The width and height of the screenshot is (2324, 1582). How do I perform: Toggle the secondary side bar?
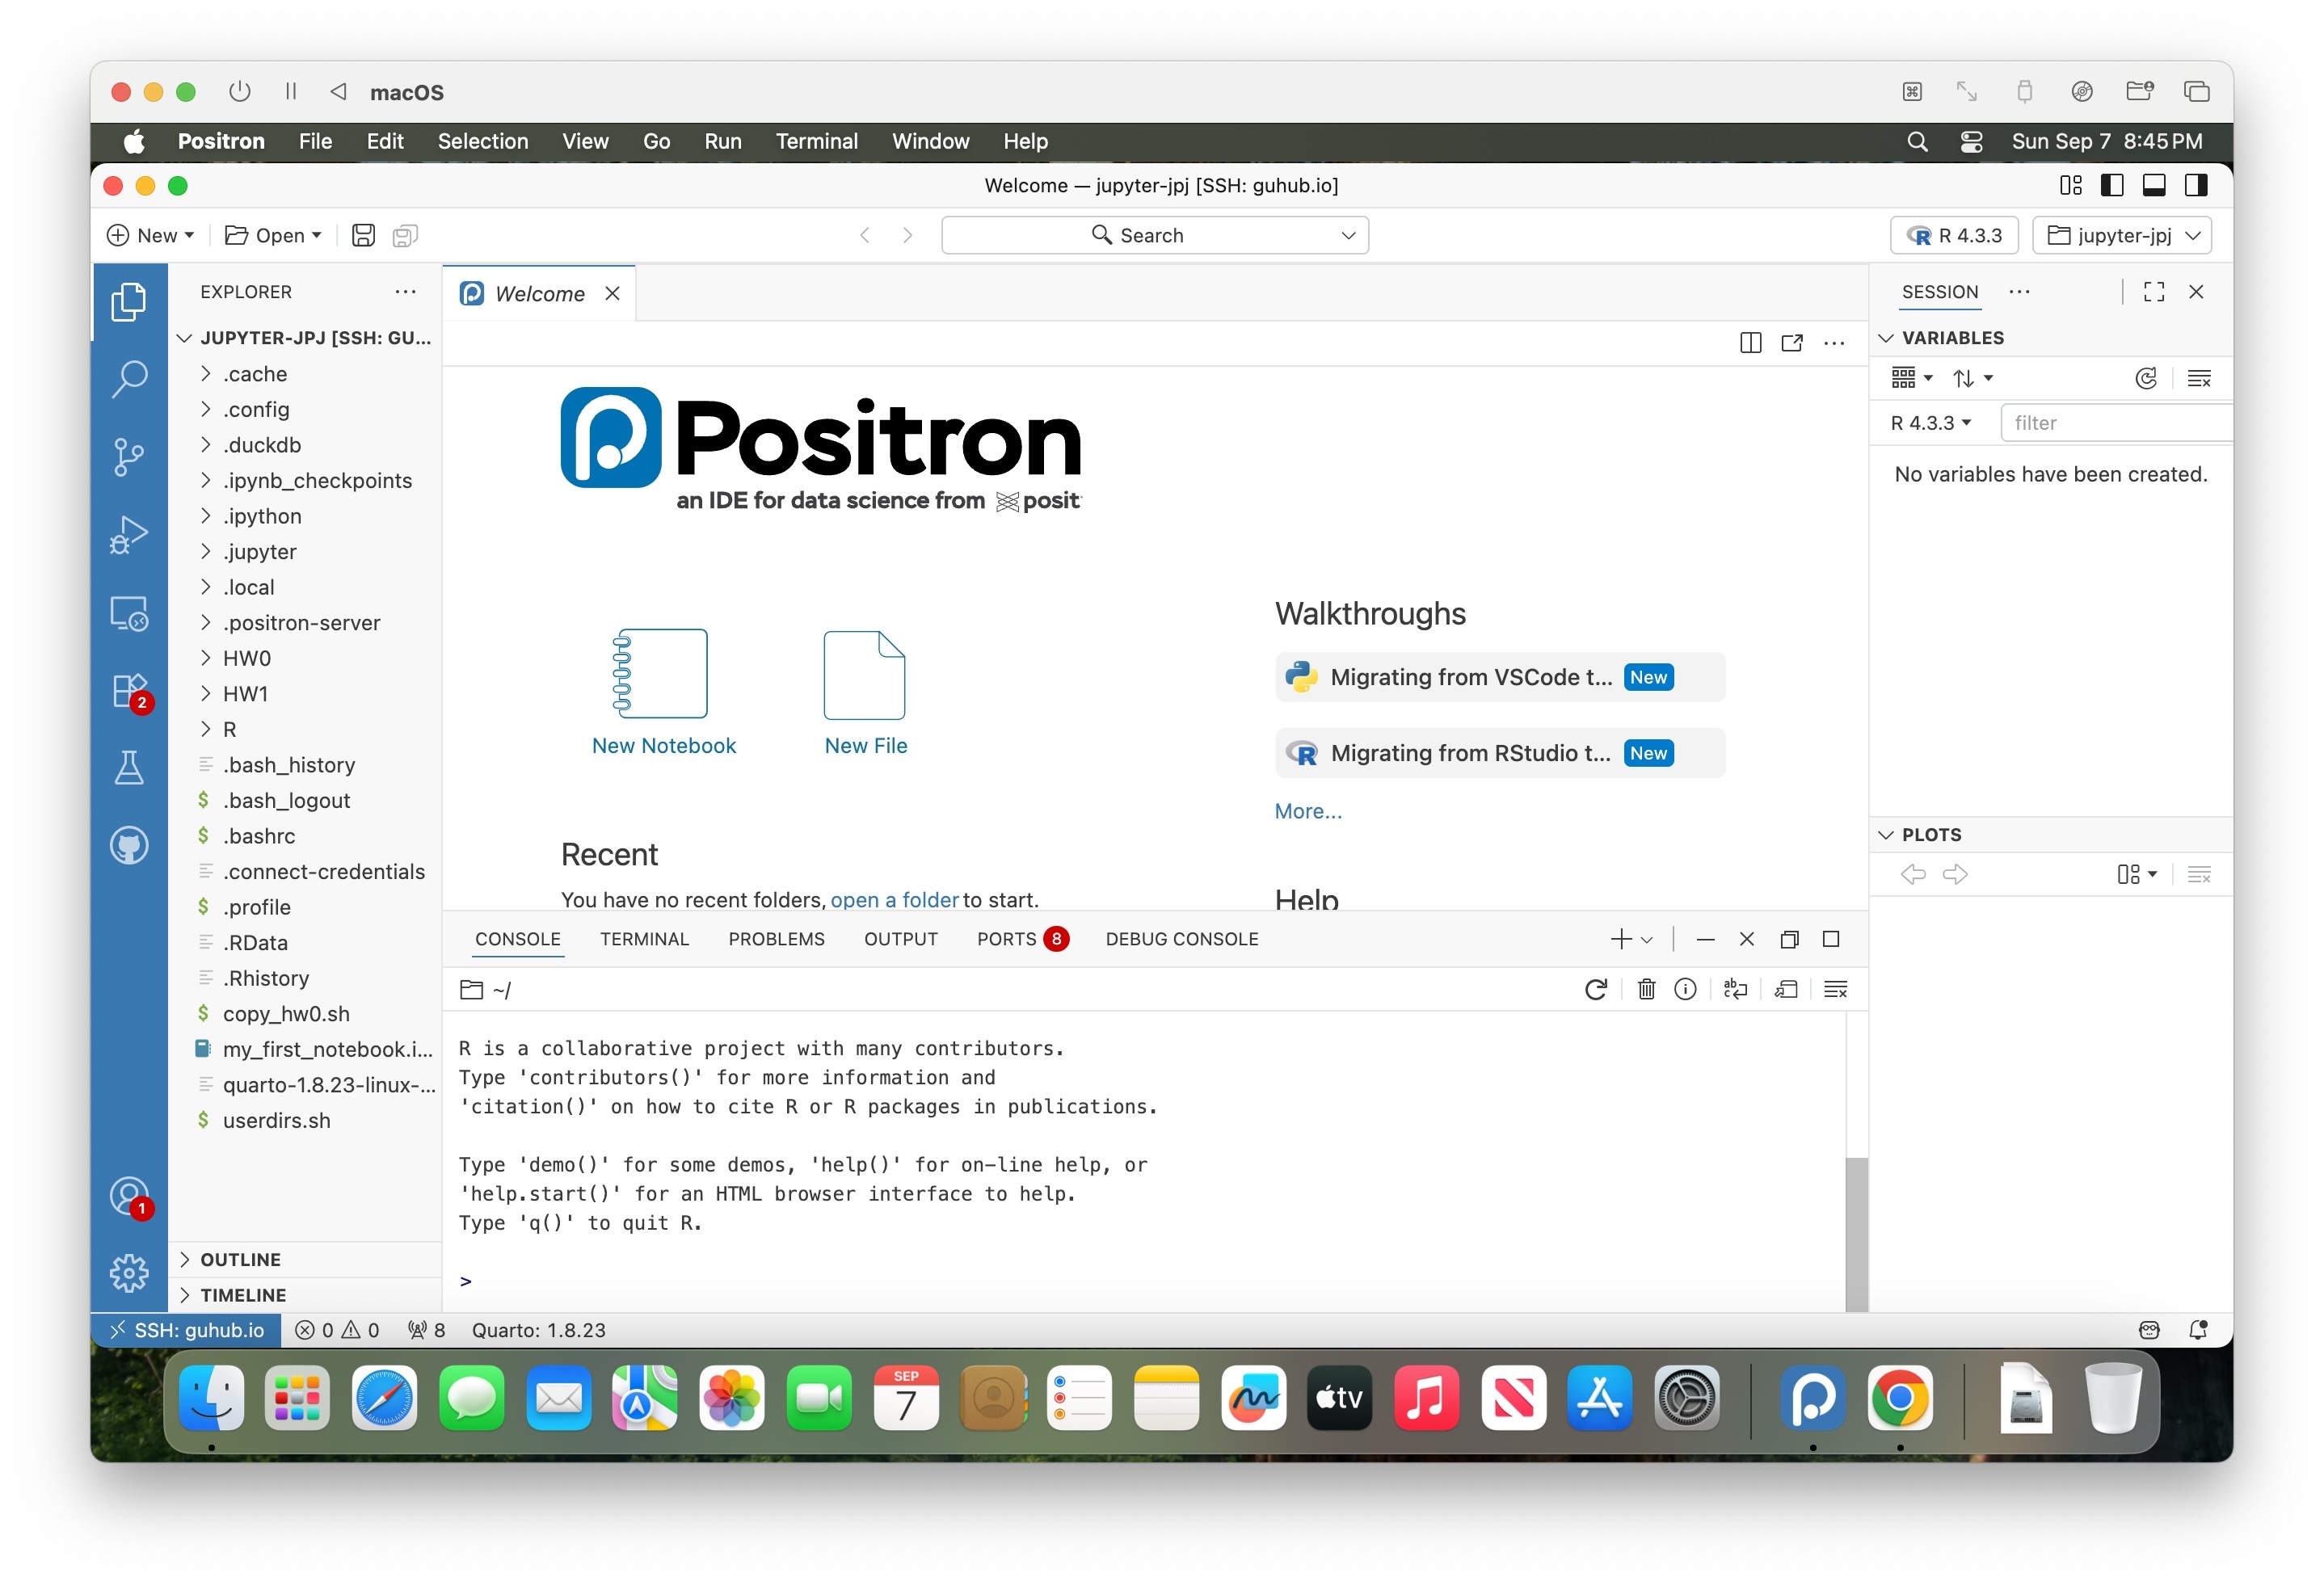(x=2196, y=185)
